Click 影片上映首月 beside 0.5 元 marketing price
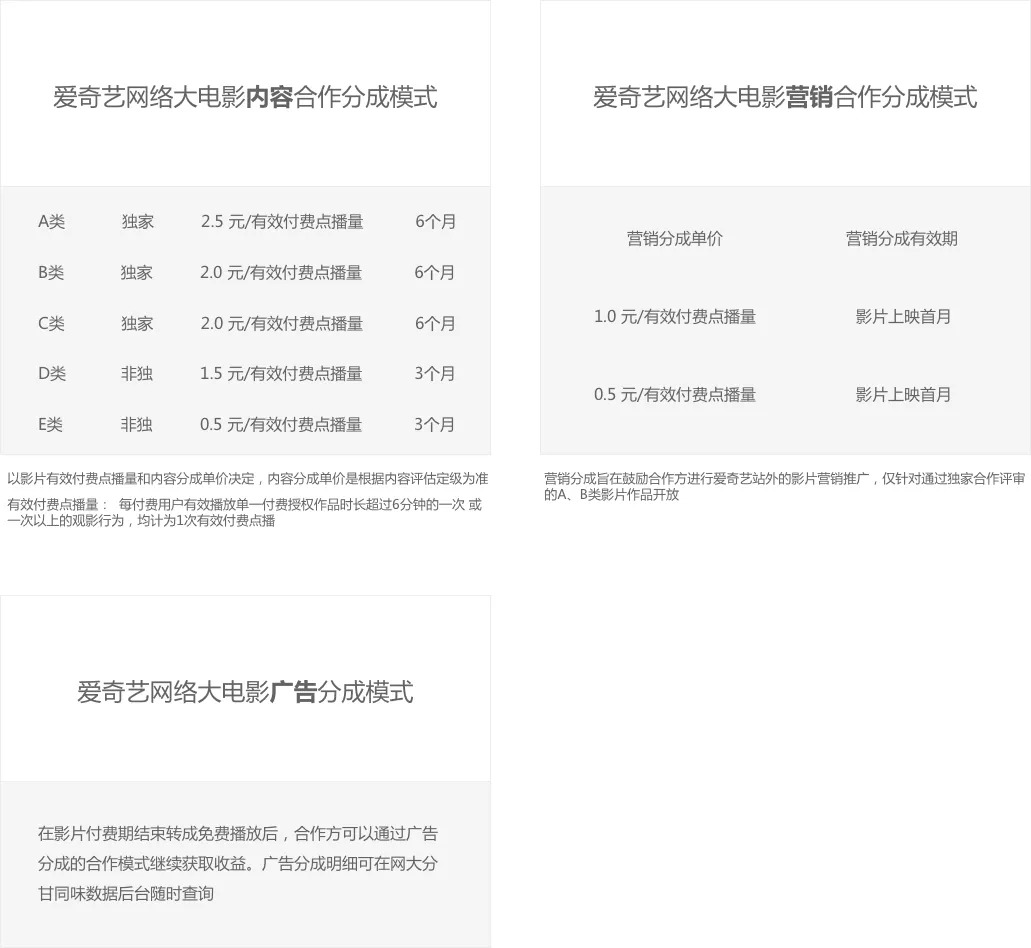Screen dimensions: 1031x948 [x=903, y=394]
